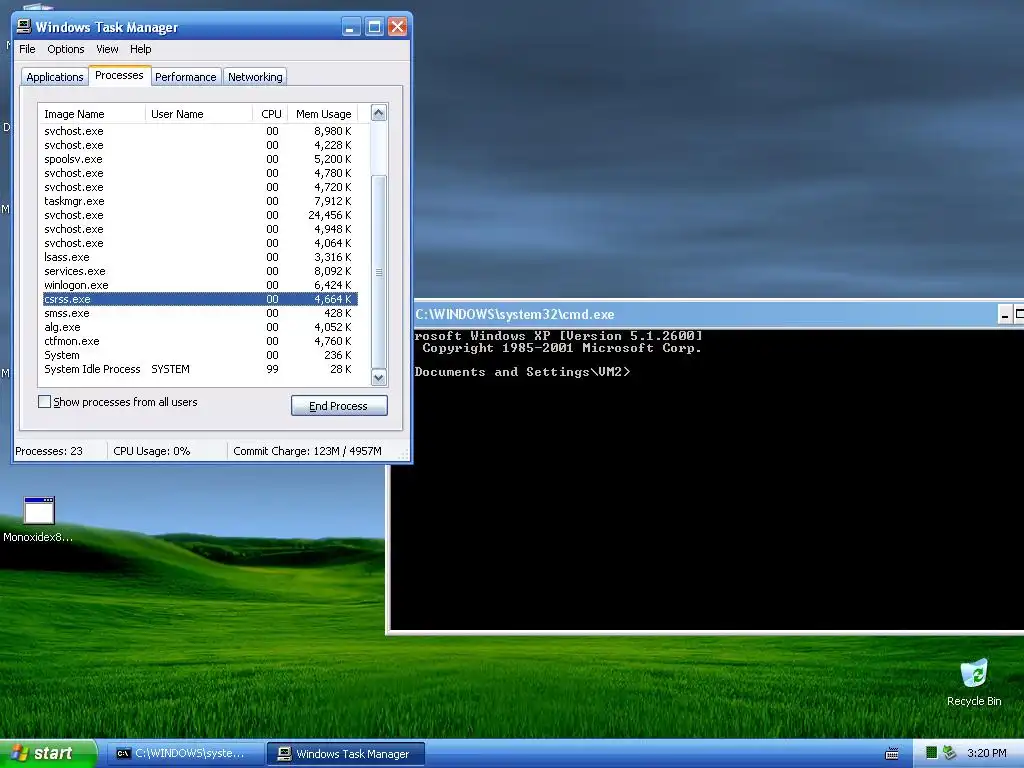The width and height of the screenshot is (1024, 768).
Task: Select svchost.exe row using 8,980 K
Action: pyautogui.click(x=200, y=131)
